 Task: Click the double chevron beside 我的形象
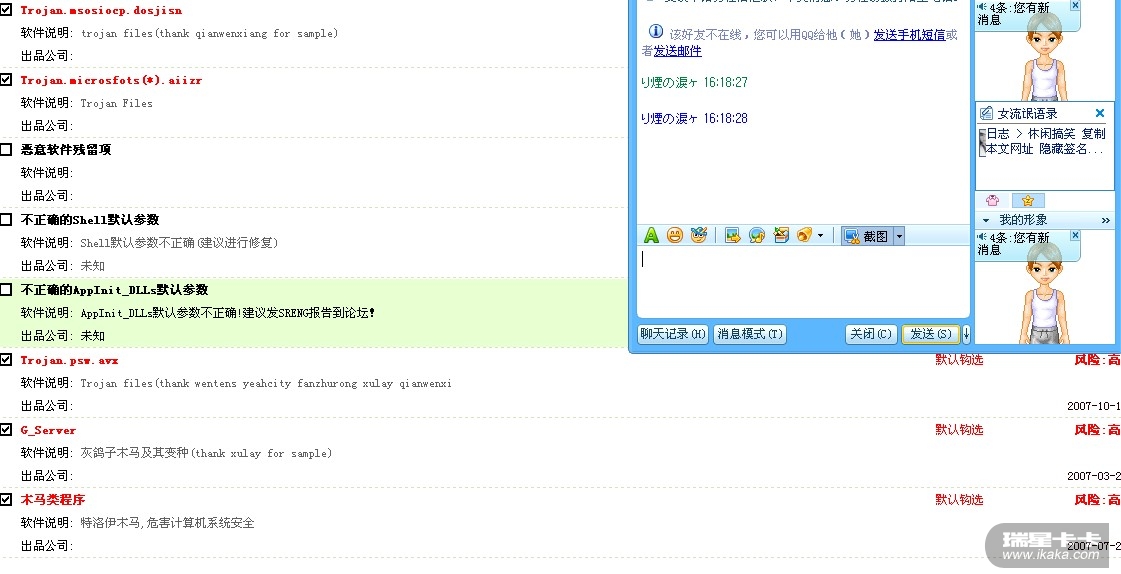pos(1105,220)
